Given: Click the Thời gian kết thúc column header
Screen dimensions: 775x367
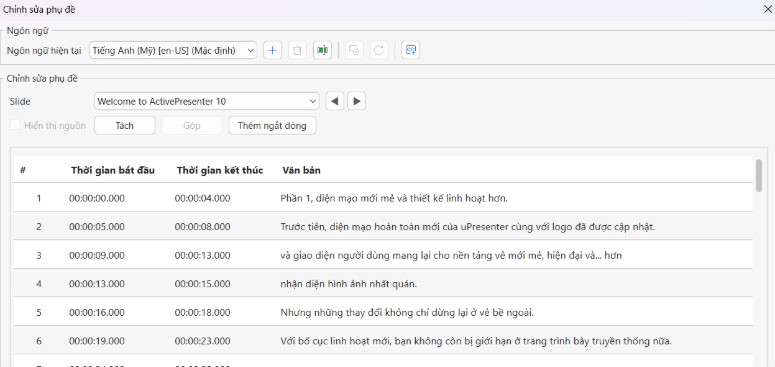Looking at the screenshot, I should [220, 170].
